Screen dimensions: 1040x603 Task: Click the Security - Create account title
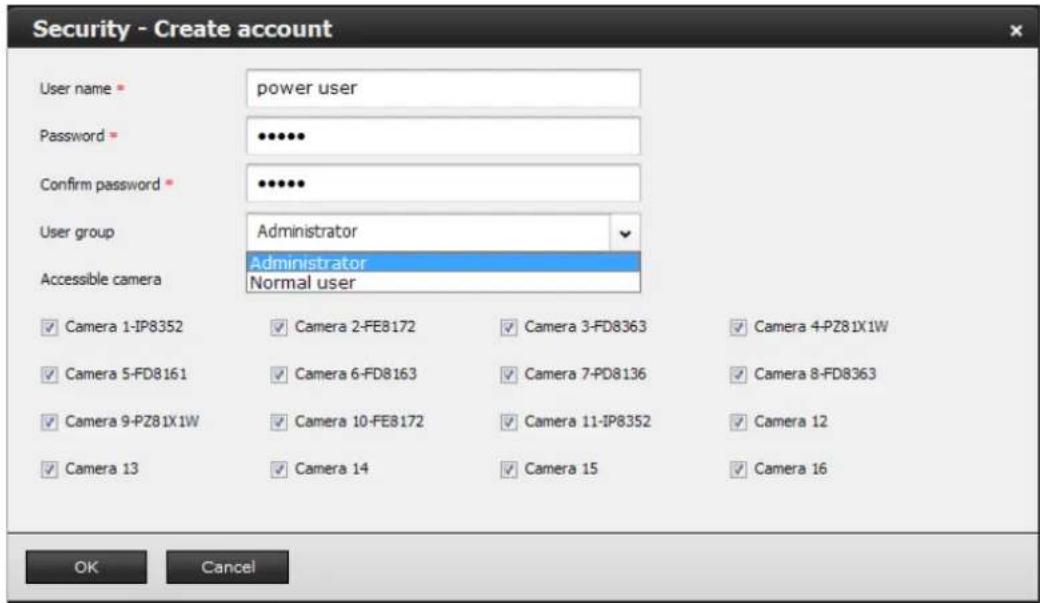pos(182,29)
